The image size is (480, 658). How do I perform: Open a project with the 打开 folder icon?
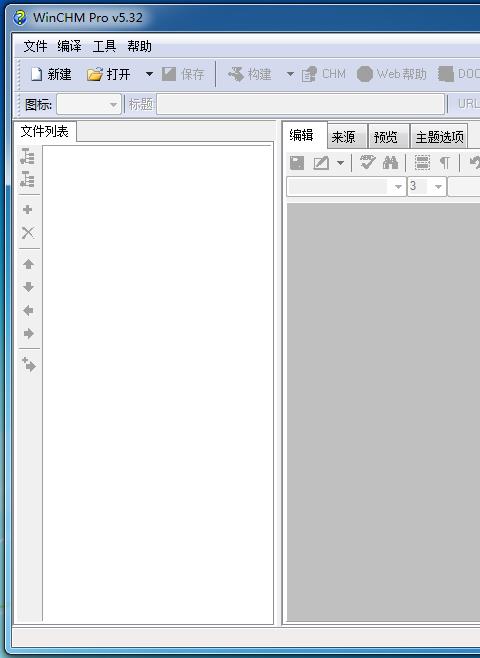tap(95, 74)
